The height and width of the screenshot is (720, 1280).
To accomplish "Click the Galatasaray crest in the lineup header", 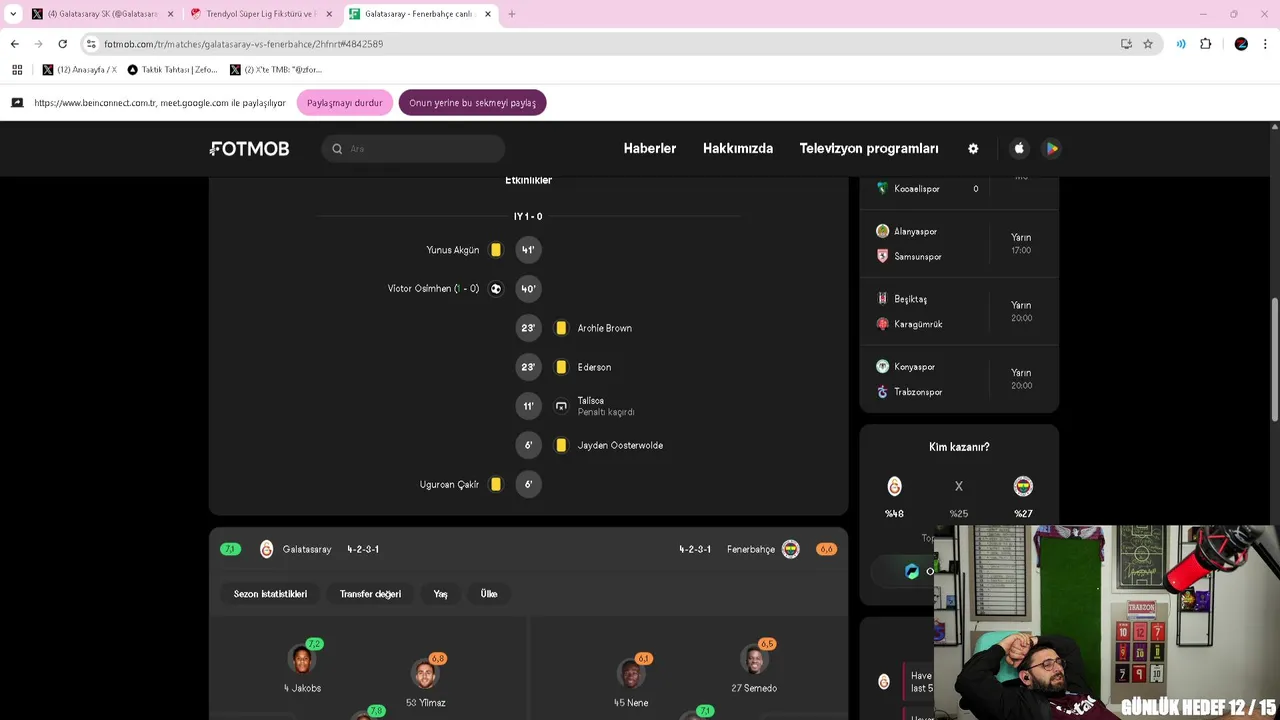I will coord(266,549).
